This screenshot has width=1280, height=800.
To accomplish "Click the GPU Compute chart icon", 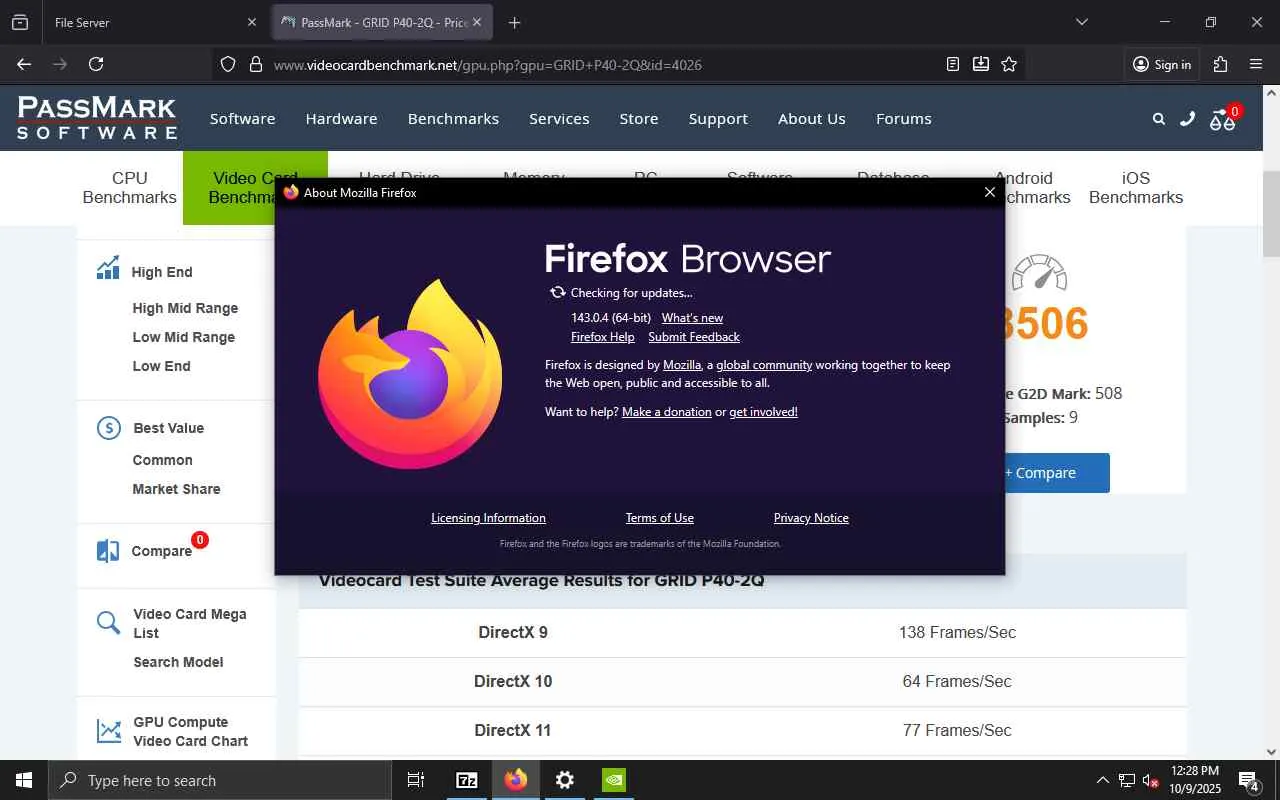I will [108, 731].
